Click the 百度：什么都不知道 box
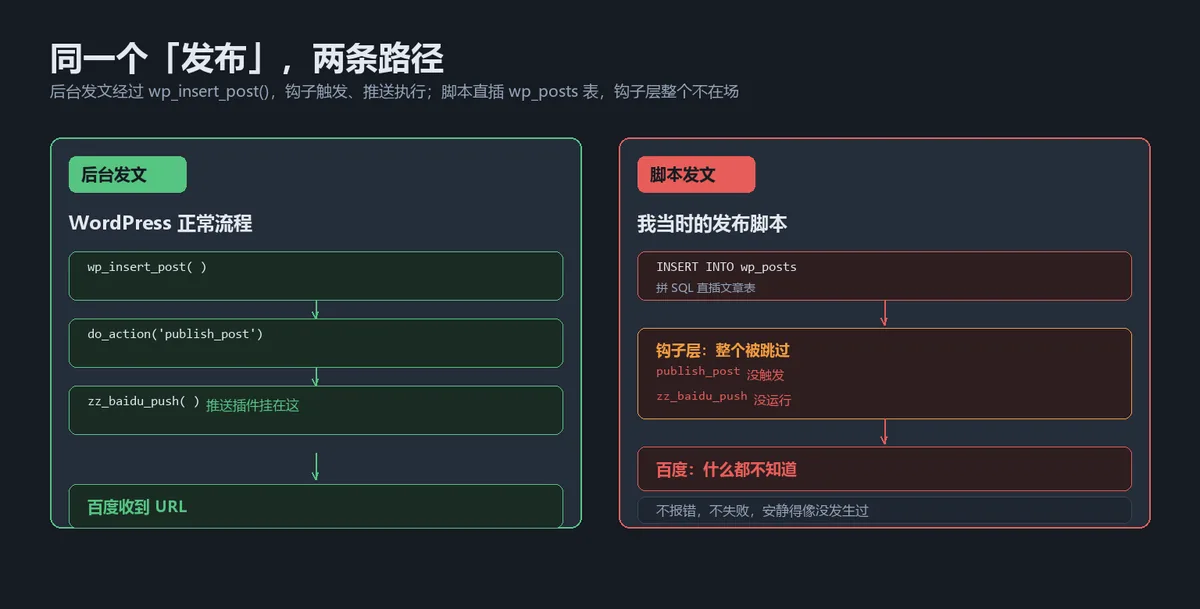The width and height of the screenshot is (1200, 609). 884,469
